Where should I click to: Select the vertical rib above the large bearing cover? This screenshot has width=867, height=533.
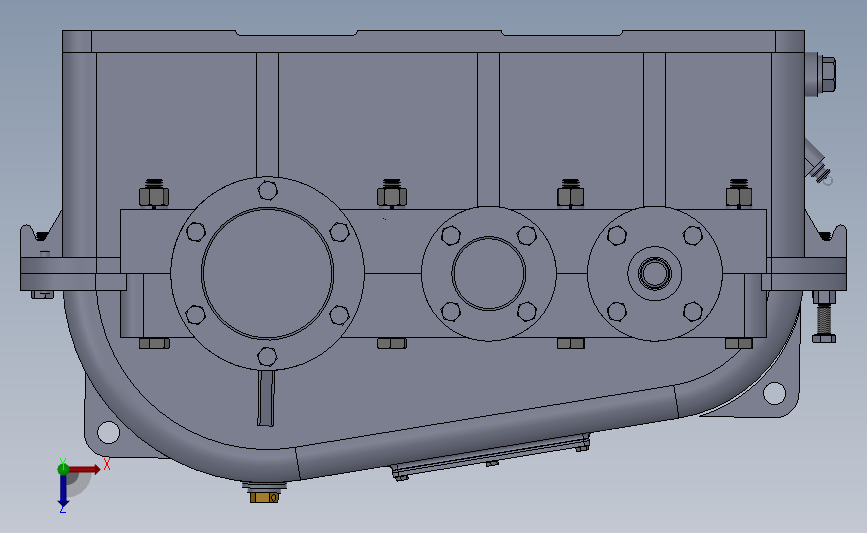(x=267, y=115)
